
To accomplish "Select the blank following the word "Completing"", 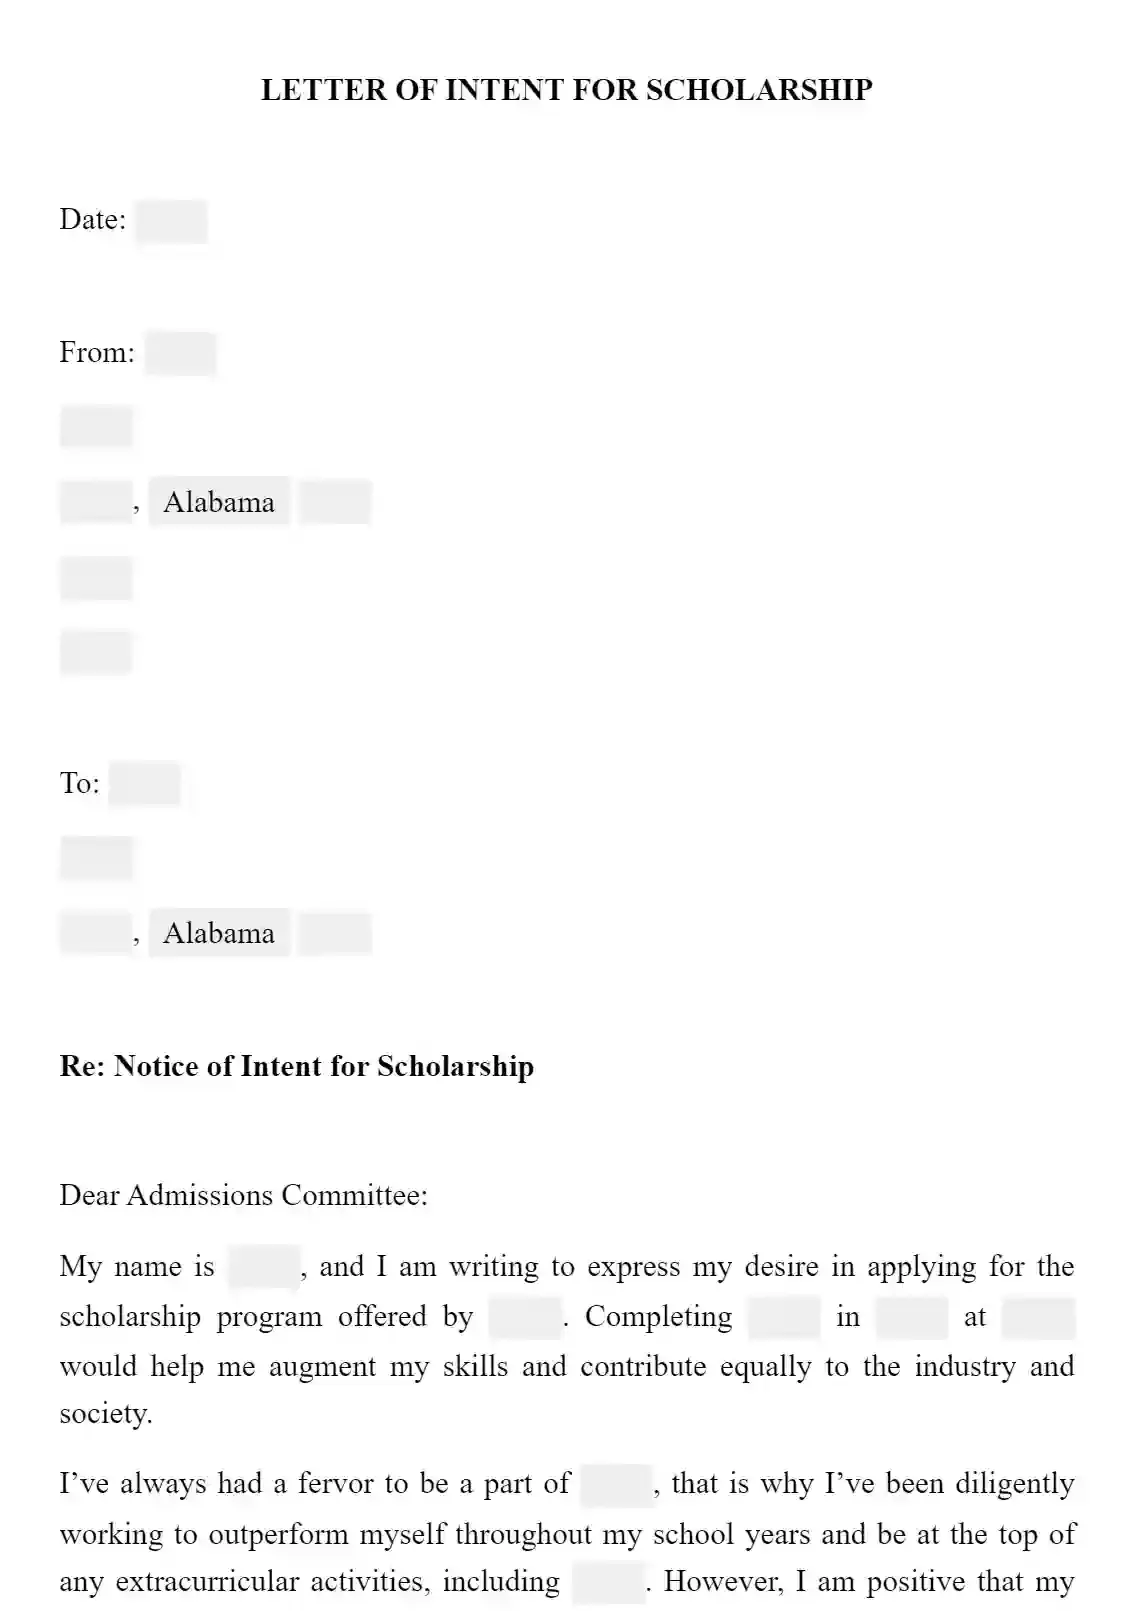I will [x=784, y=1317].
